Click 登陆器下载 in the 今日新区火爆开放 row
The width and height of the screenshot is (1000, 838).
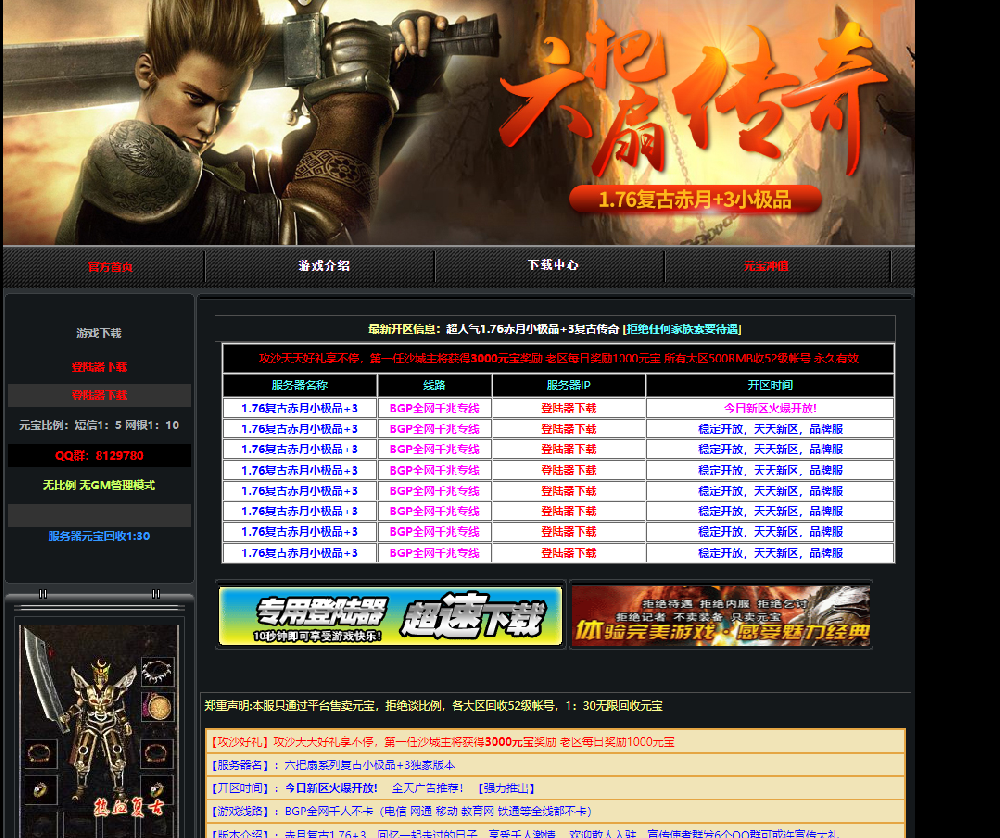tap(568, 408)
